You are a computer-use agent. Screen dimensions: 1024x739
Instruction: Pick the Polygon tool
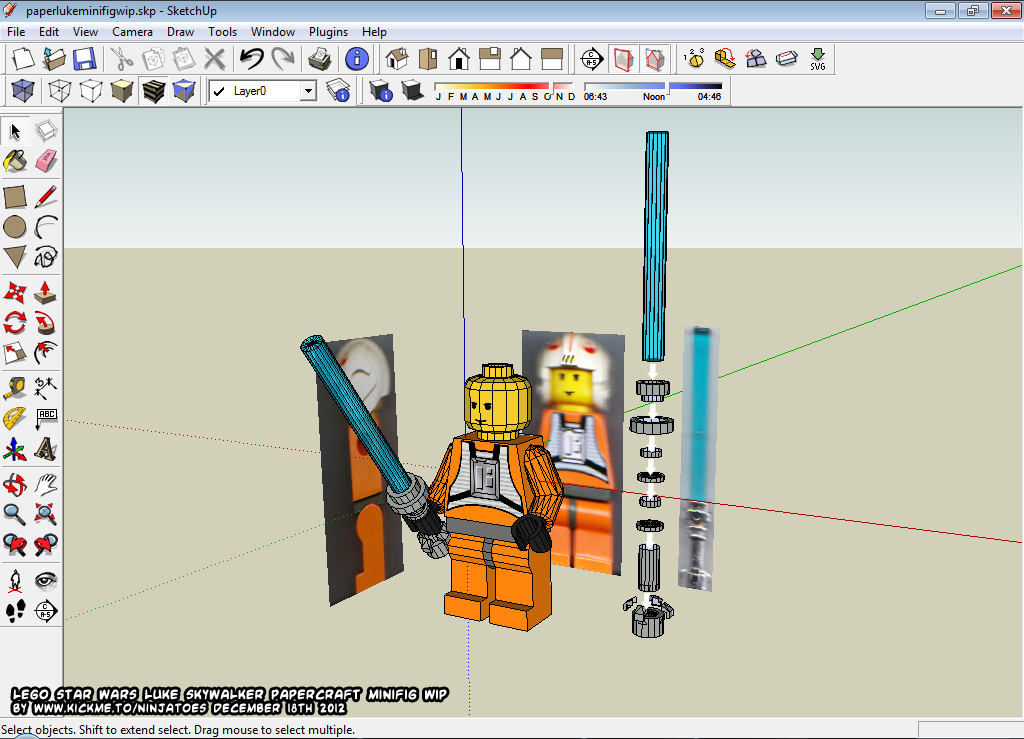pyautogui.click(x=15, y=257)
